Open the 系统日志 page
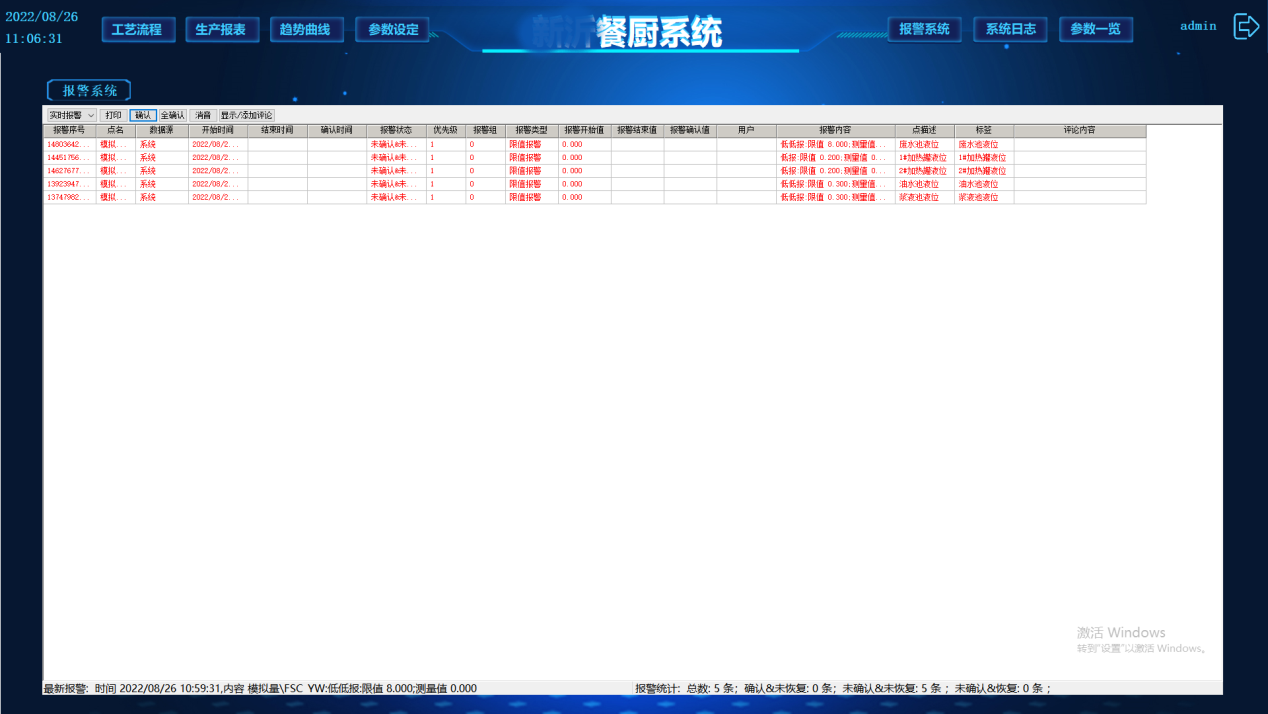Image resolution: width=1268 pixels, height=714 pixels. tap(1010, 29)
